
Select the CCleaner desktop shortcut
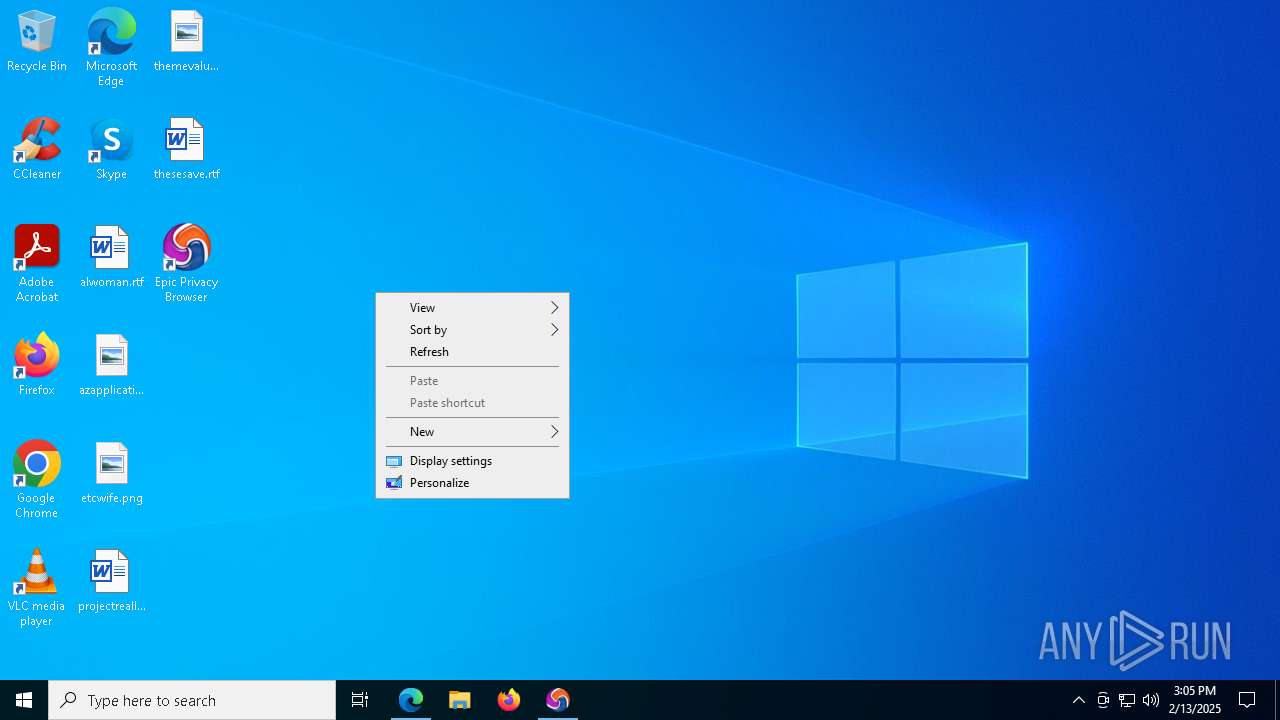point(37,149)
